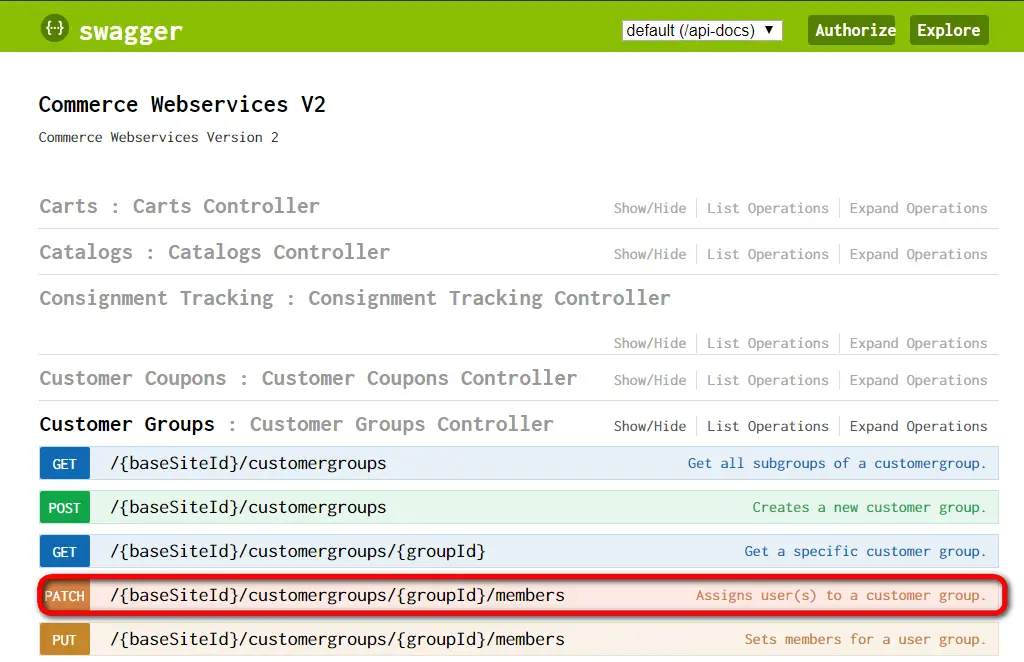This screenshot has width=1024, height=662.
Task: Click the 'Commerce Webservices V2' title
Action: click(x=182, y=104)
